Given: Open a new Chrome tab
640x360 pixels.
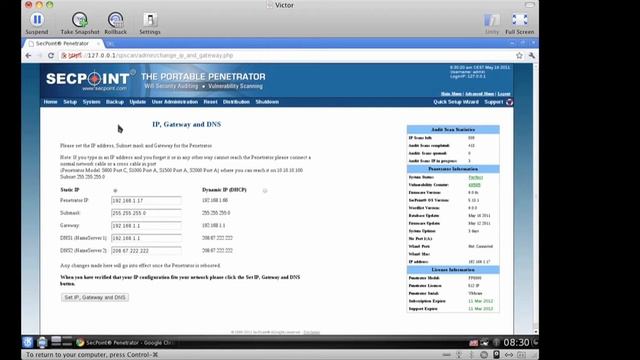Looking at the screenshot, I should 109,43.
